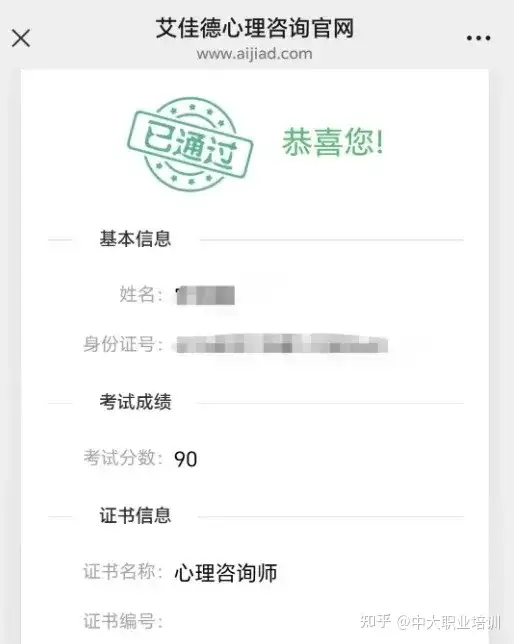Select the 基本信息 section heading
This screenshot has height=644, width=514.
pos(136,239)
